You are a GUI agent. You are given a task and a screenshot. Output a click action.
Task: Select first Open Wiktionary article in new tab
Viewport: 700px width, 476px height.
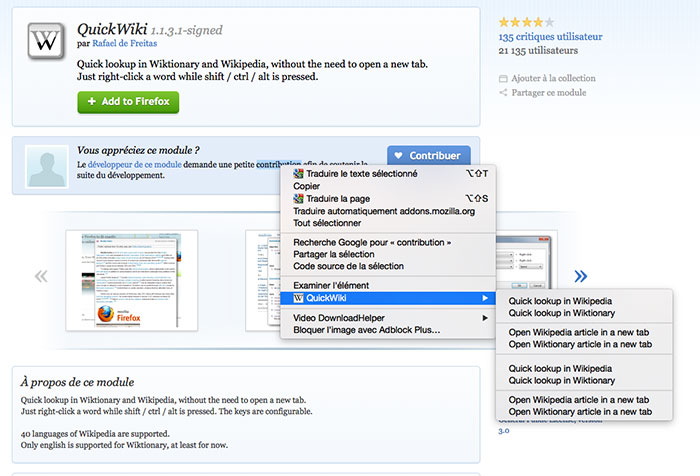584,344
